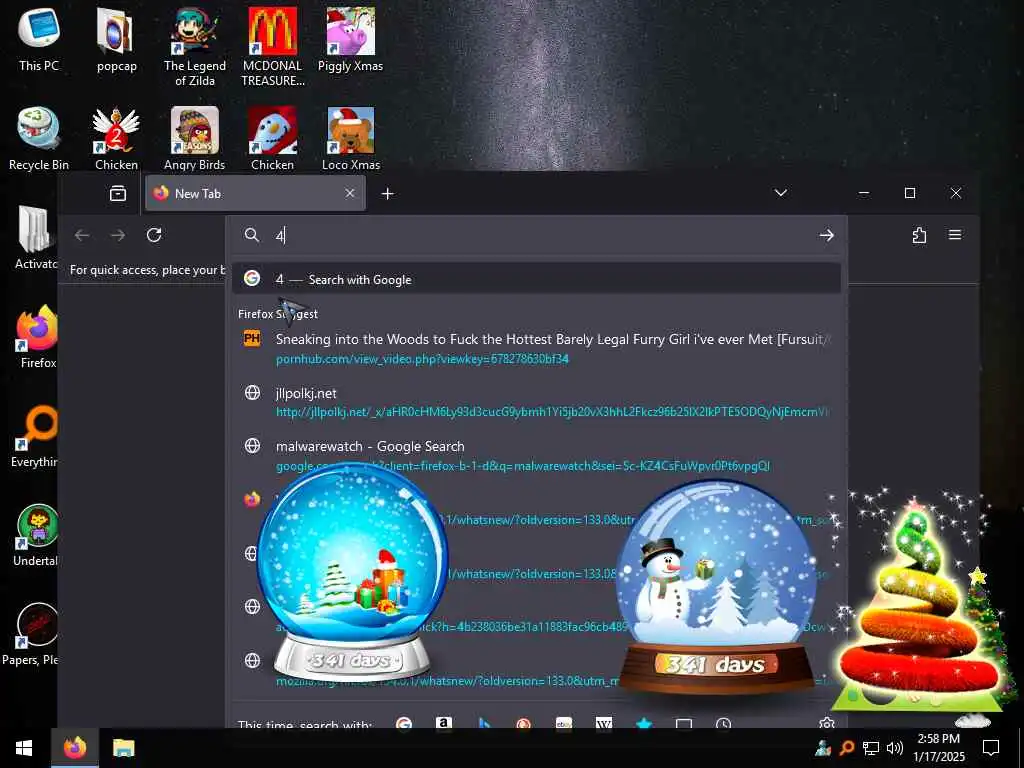Viewport: 1024px width, 768px height.
Task: Open Windows Start menu
Action: tap(24, 748)
